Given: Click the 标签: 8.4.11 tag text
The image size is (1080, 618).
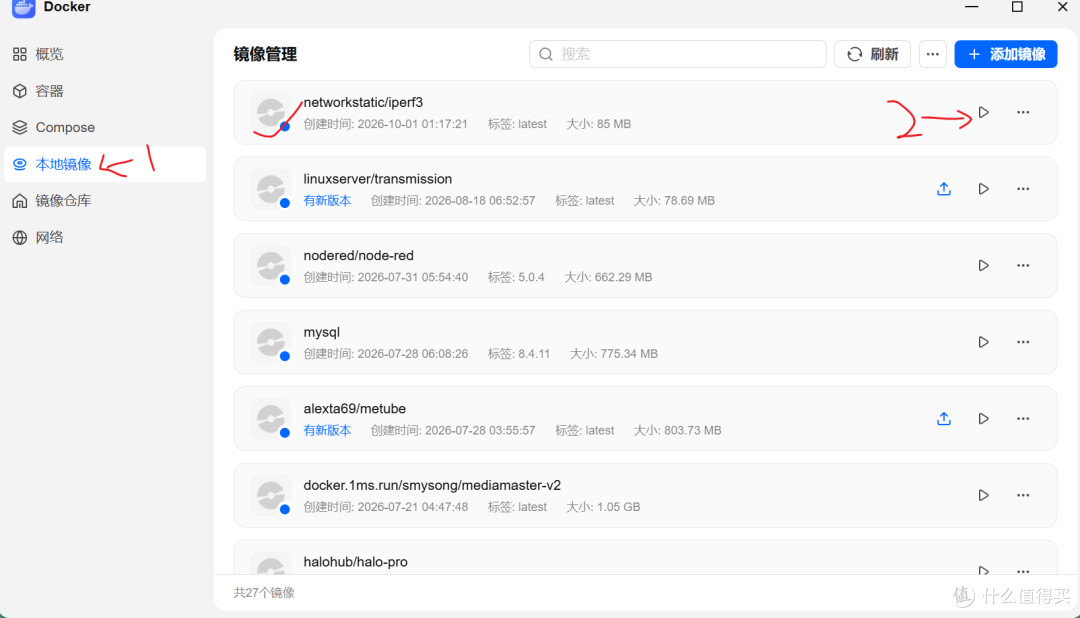Looking at the screenshot, I should click(x=519, y=353).
